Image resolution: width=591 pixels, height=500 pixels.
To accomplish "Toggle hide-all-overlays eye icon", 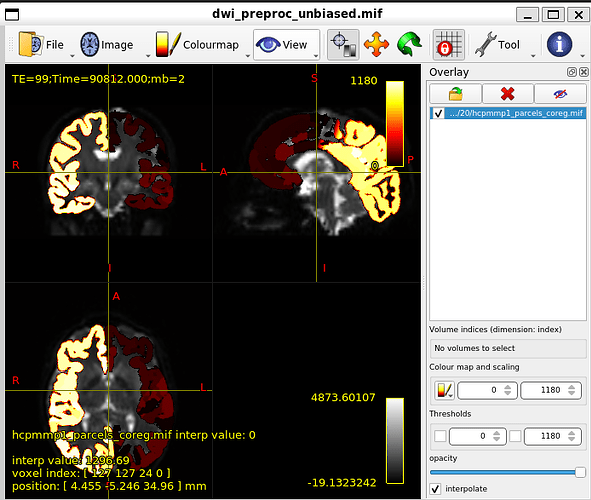I will click(x=560, y=93).
